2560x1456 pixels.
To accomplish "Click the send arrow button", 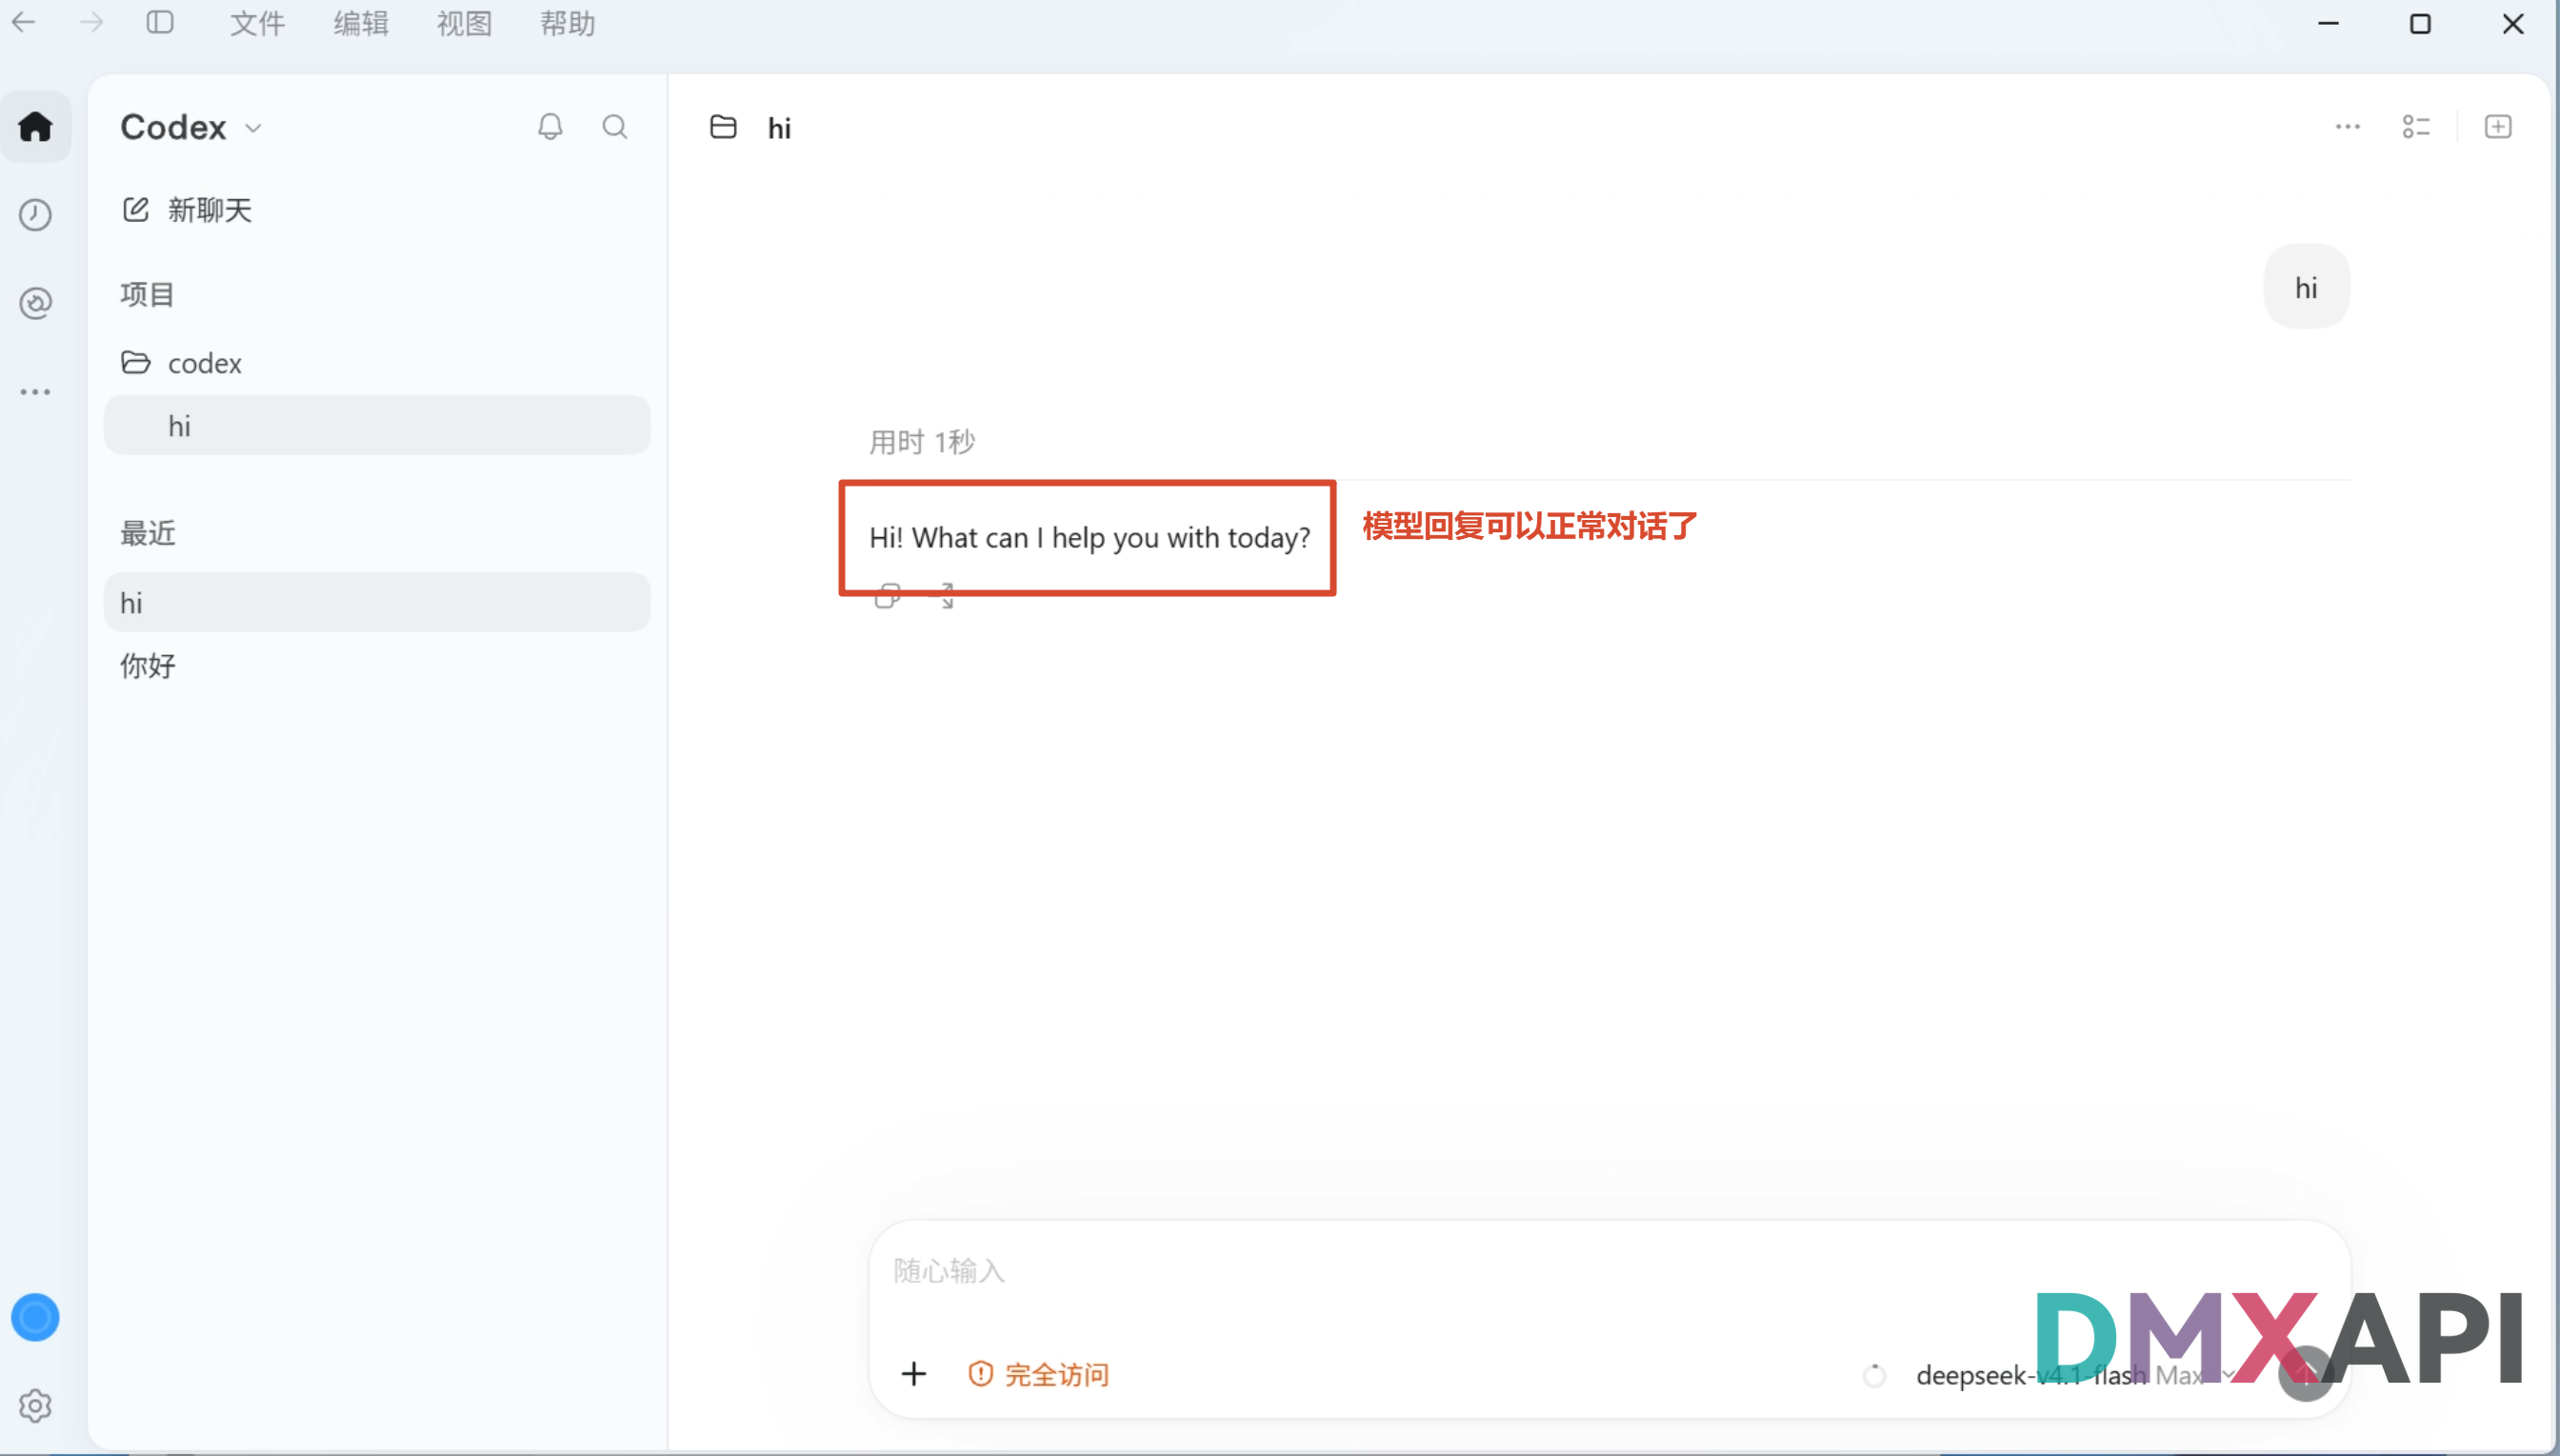I will (x=2306, y=1374).
